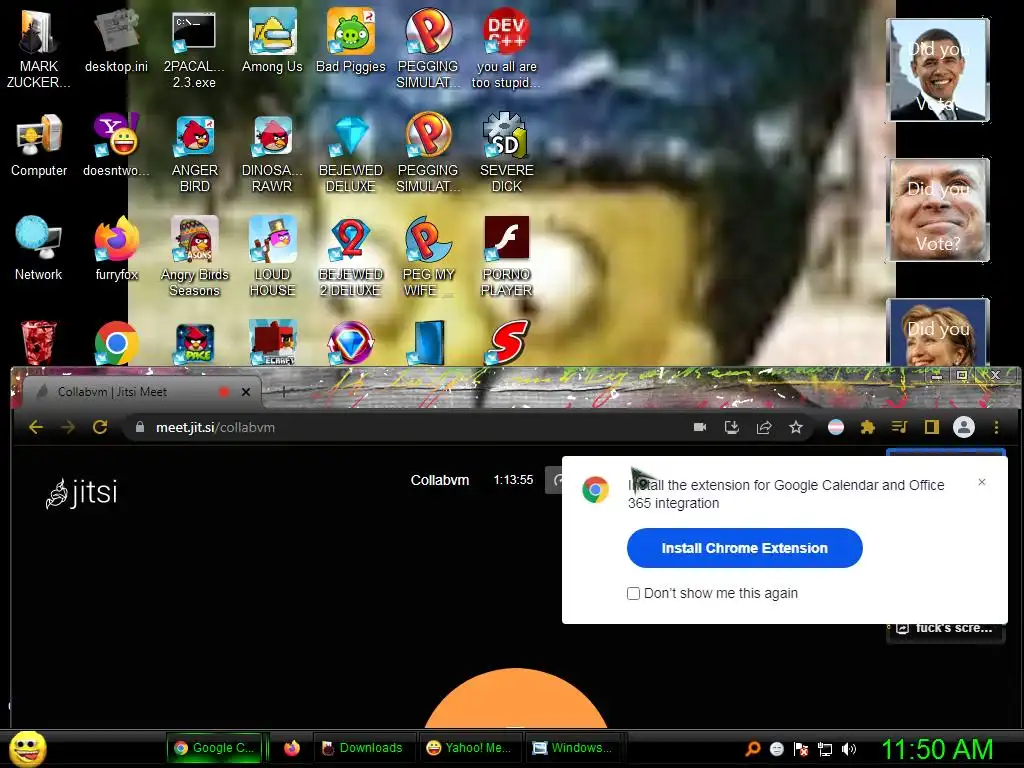The image size is (1024, 768).
Task: Click the camera indicator icon in address bar
Action: pos(699,427)
